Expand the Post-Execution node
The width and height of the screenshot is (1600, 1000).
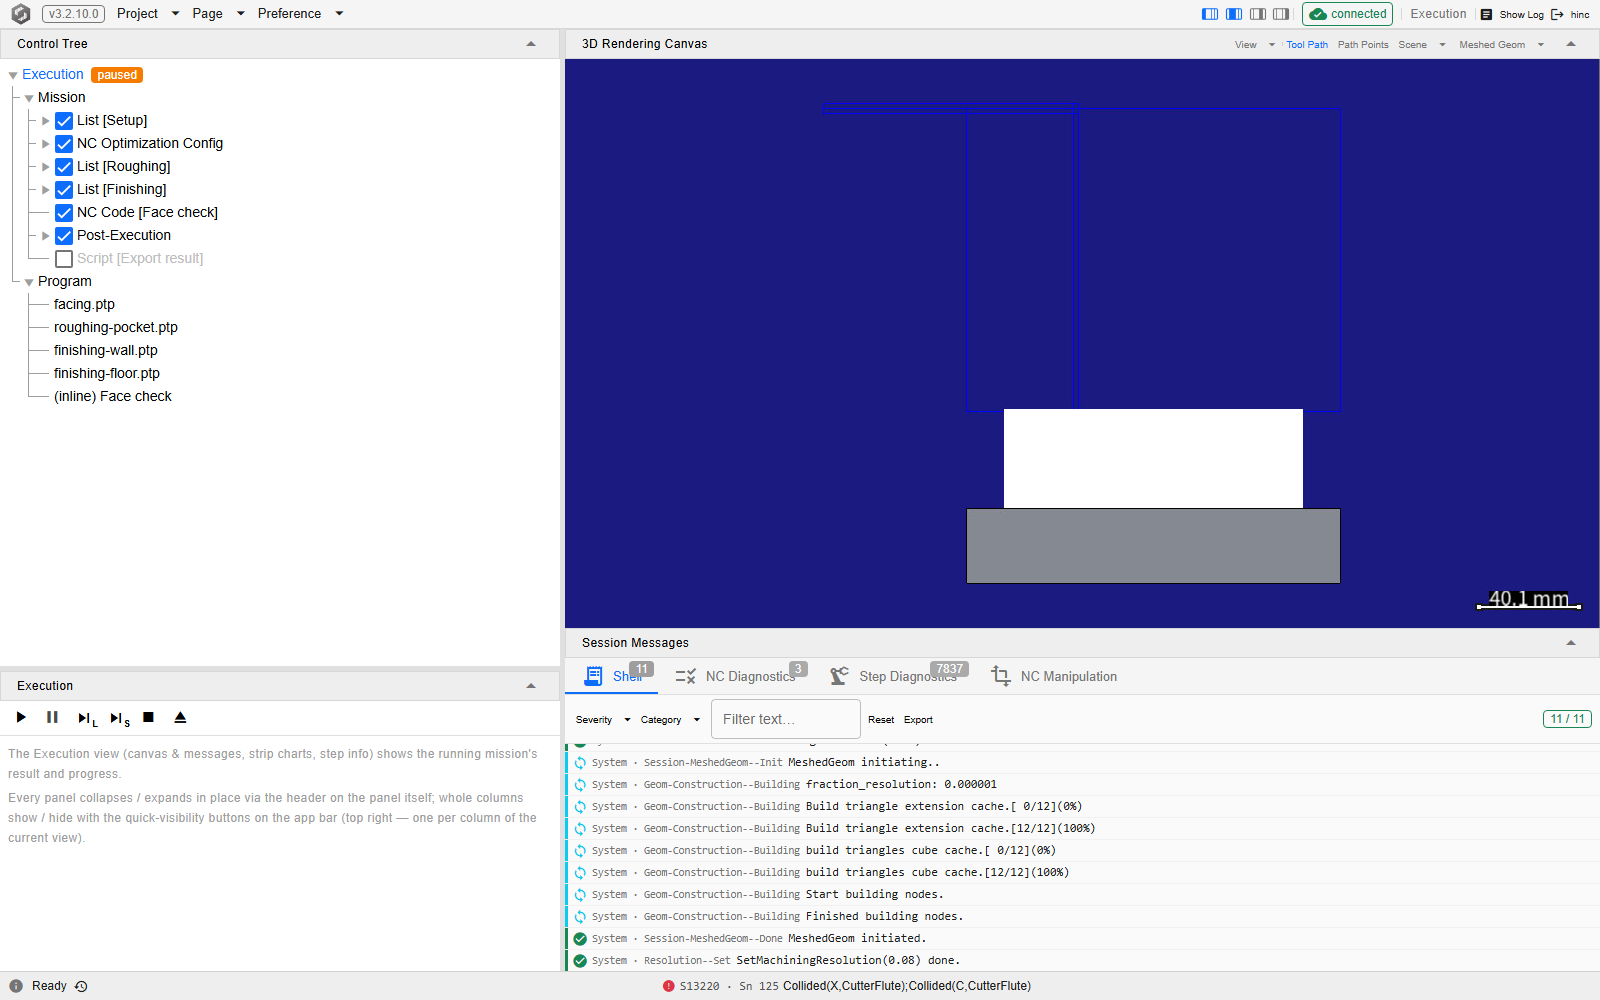coord(45,236)
